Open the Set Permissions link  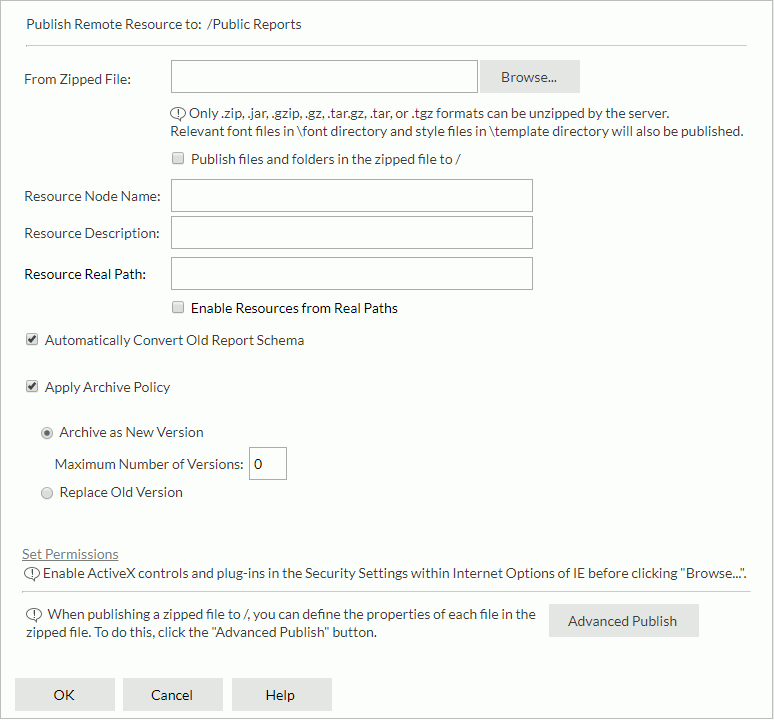click(70, 554)
